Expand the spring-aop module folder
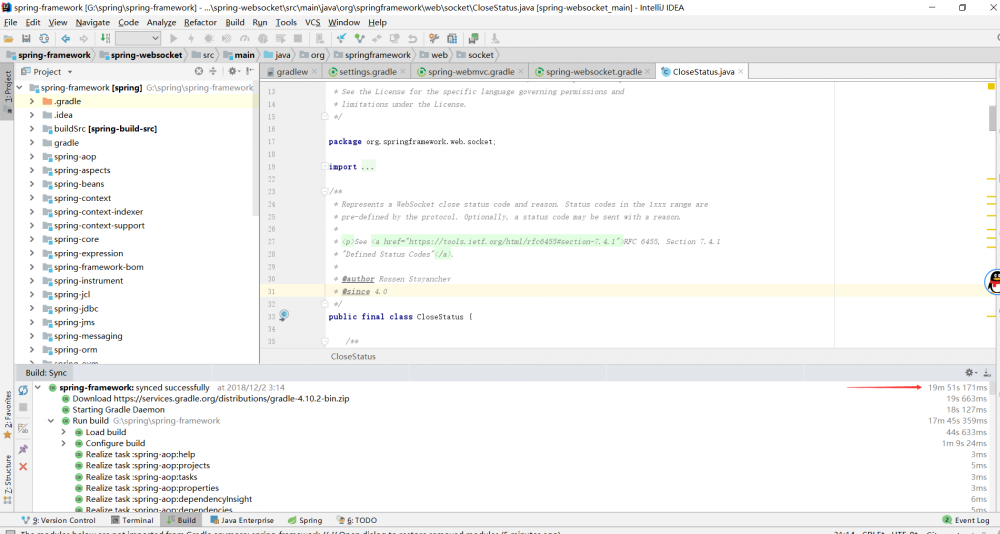The image size is (1000, 534). [32, 157]
